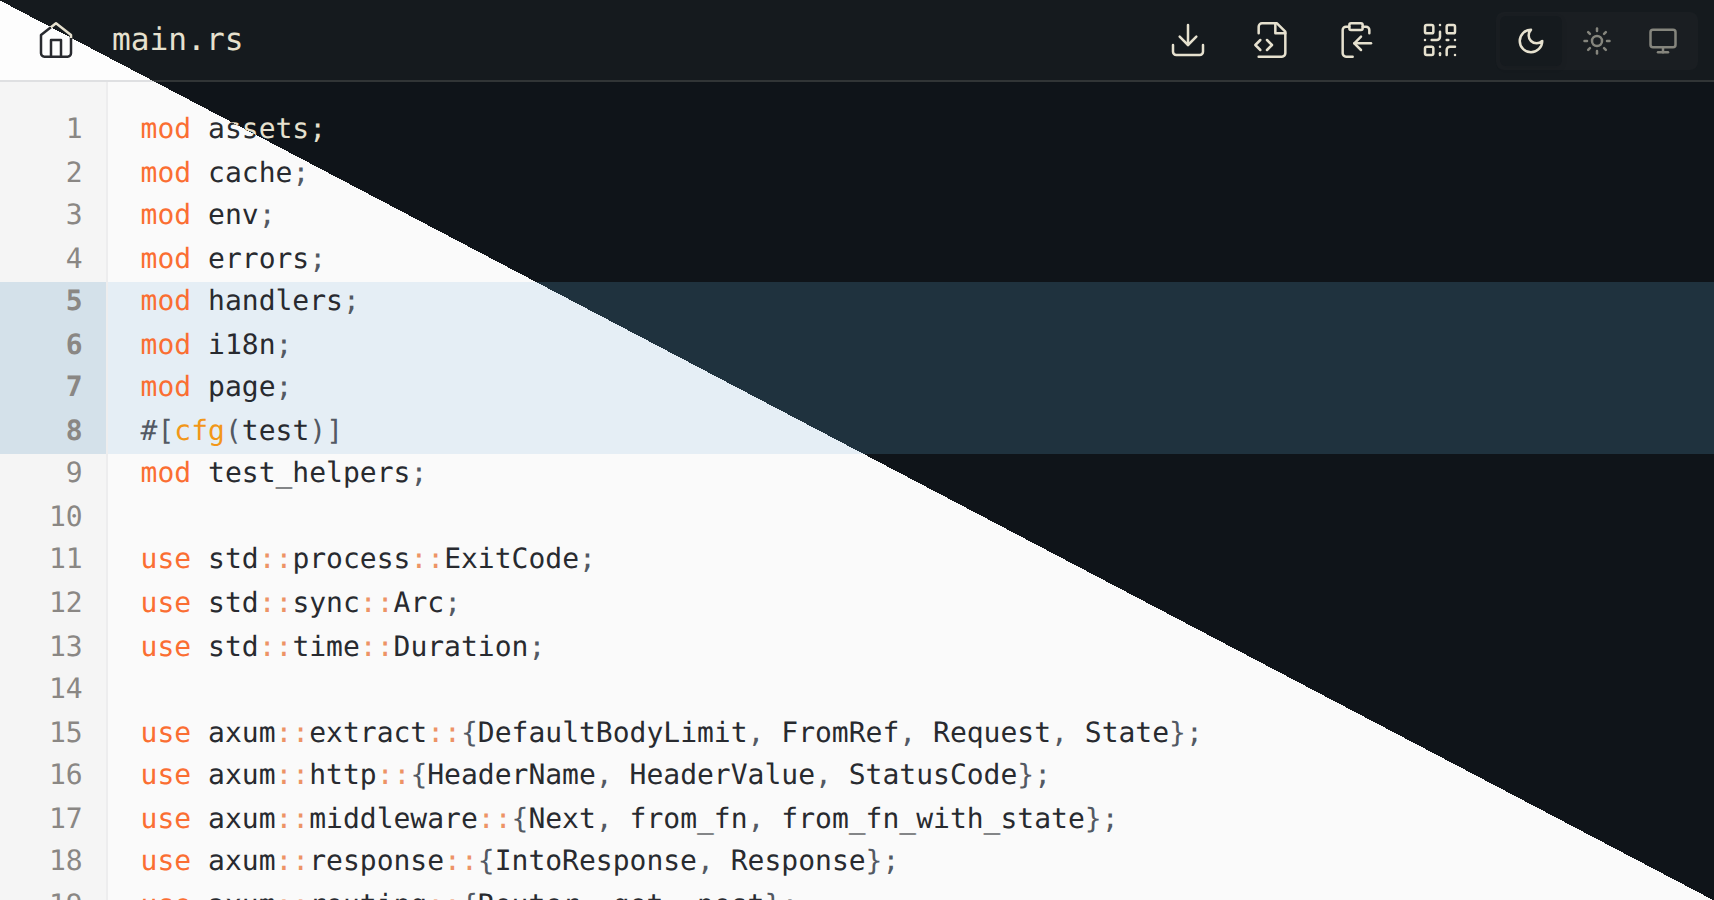Click line number 6
This screenshot has width=1714, height=900.
[74, 344]
